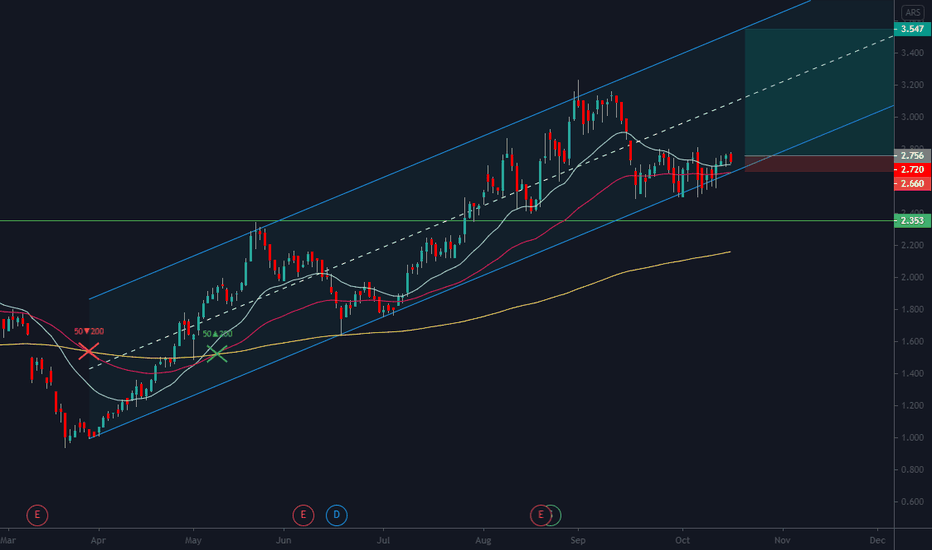
Task: Click the Apr label on time axis
Action: tap(98, 540)
